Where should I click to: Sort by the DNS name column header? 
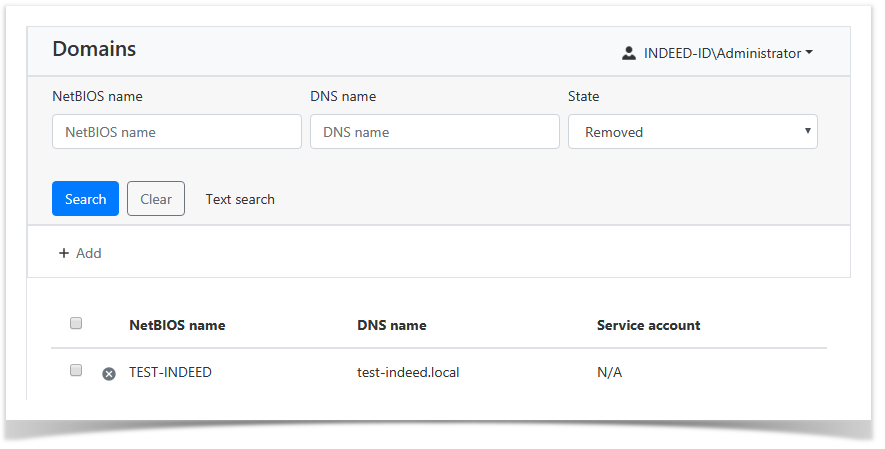(391, 325)
